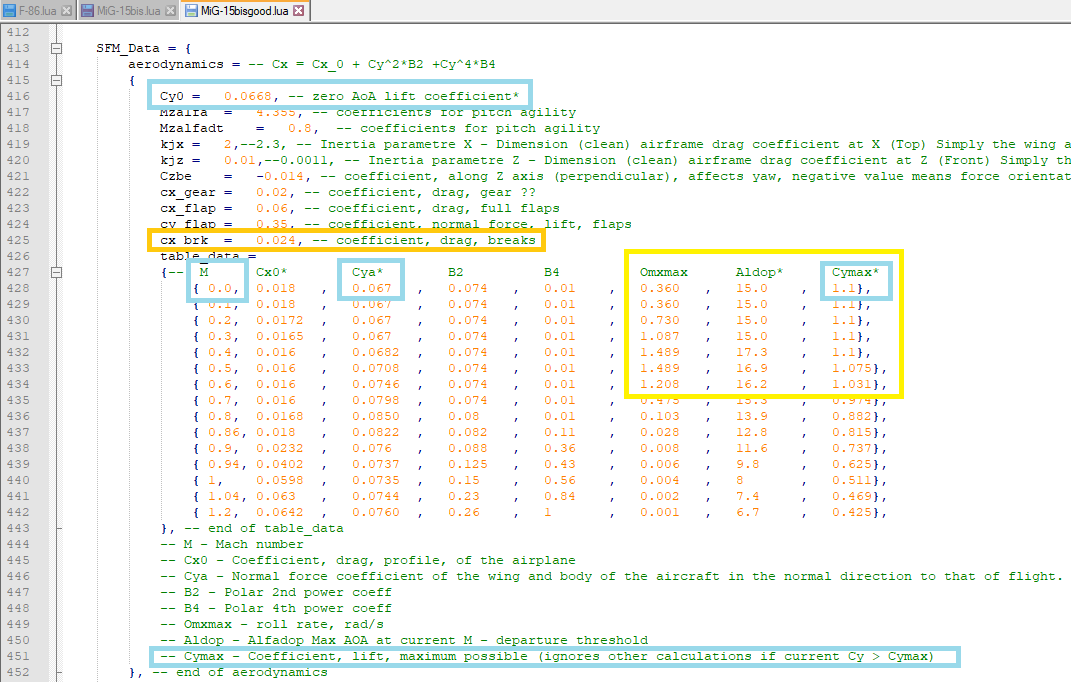This screenshot has height=682, width=1071.
Task: Collapse the aerodynamics brace fold at line 415
Action: click(57, 81)
